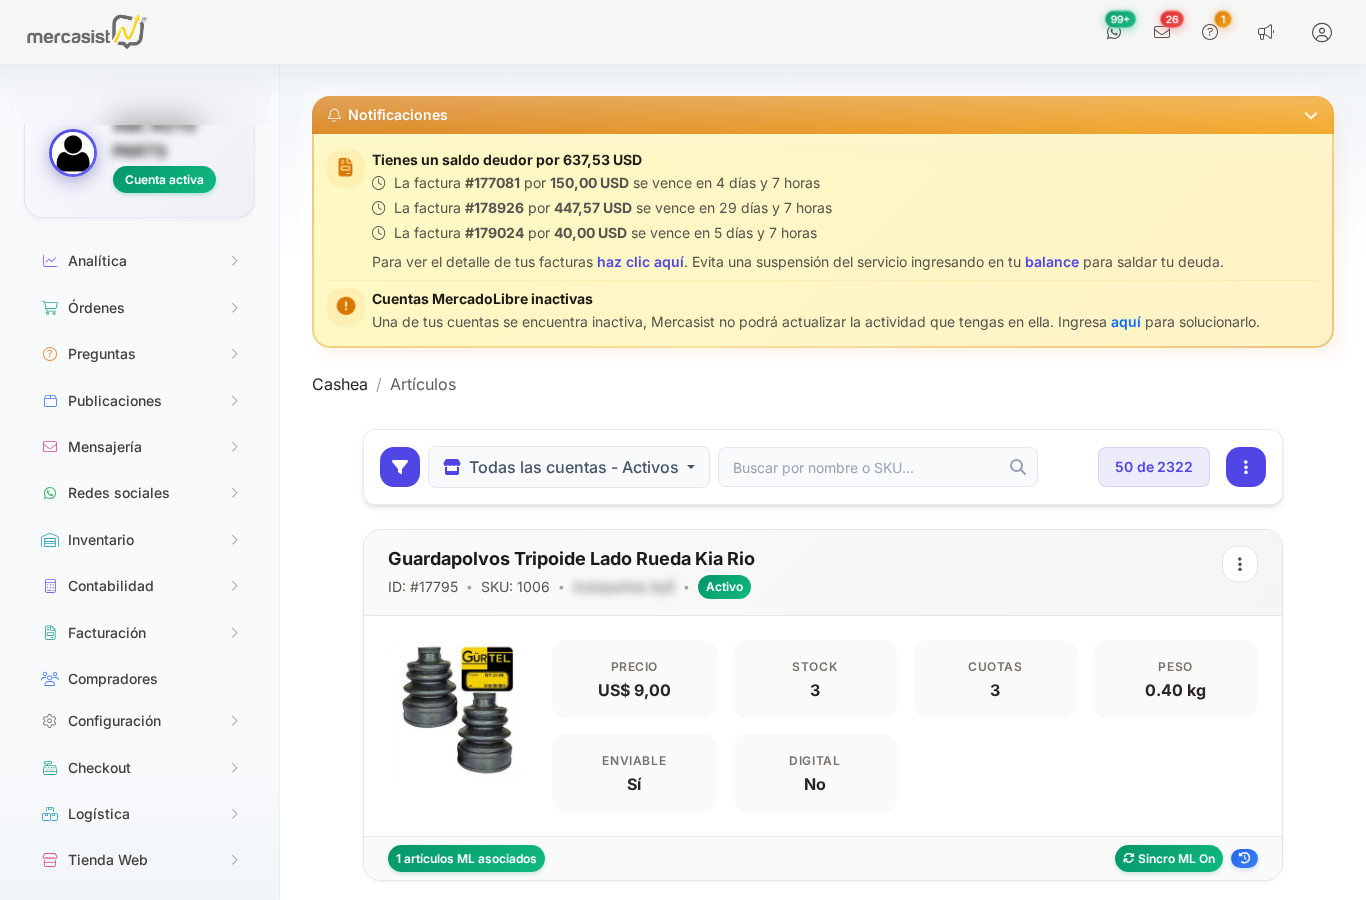Toggle the Sincro ML On badge

pyautogui.click(x=1169, y=858)
